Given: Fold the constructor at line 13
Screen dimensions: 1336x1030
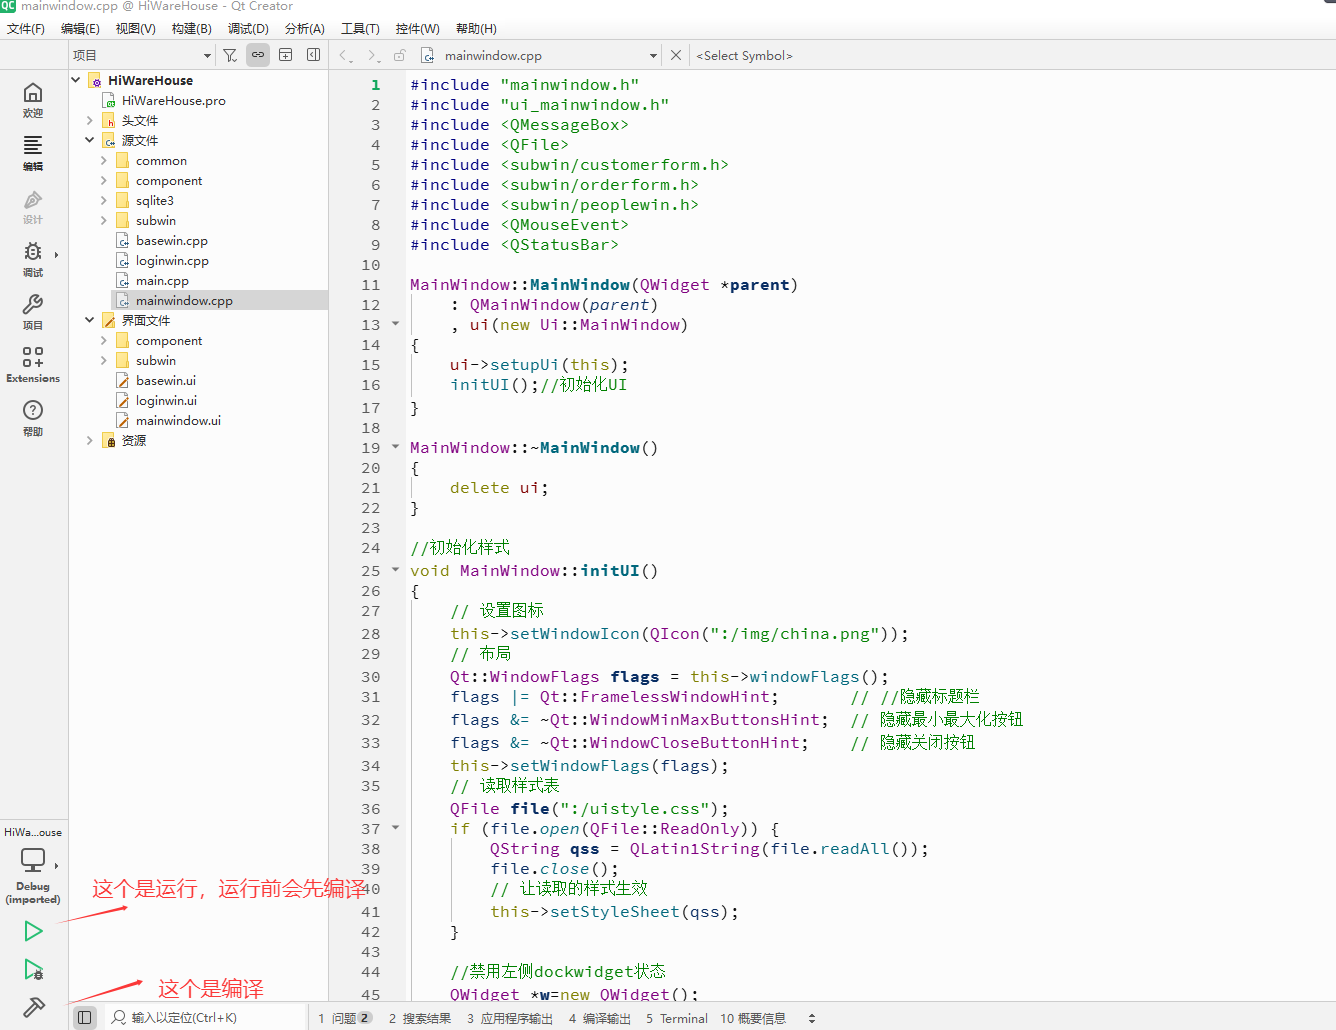Looking at the screenshot, I should tap(395, 324).
